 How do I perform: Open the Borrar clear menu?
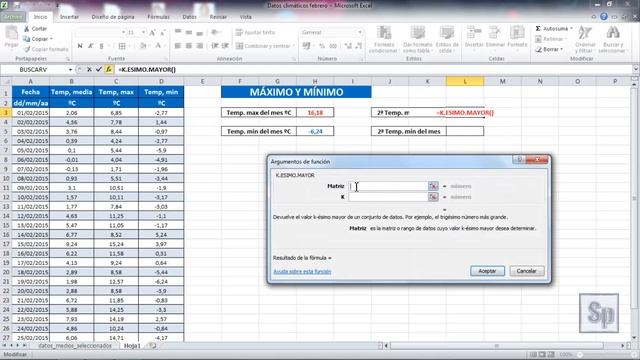click(549, 49)
